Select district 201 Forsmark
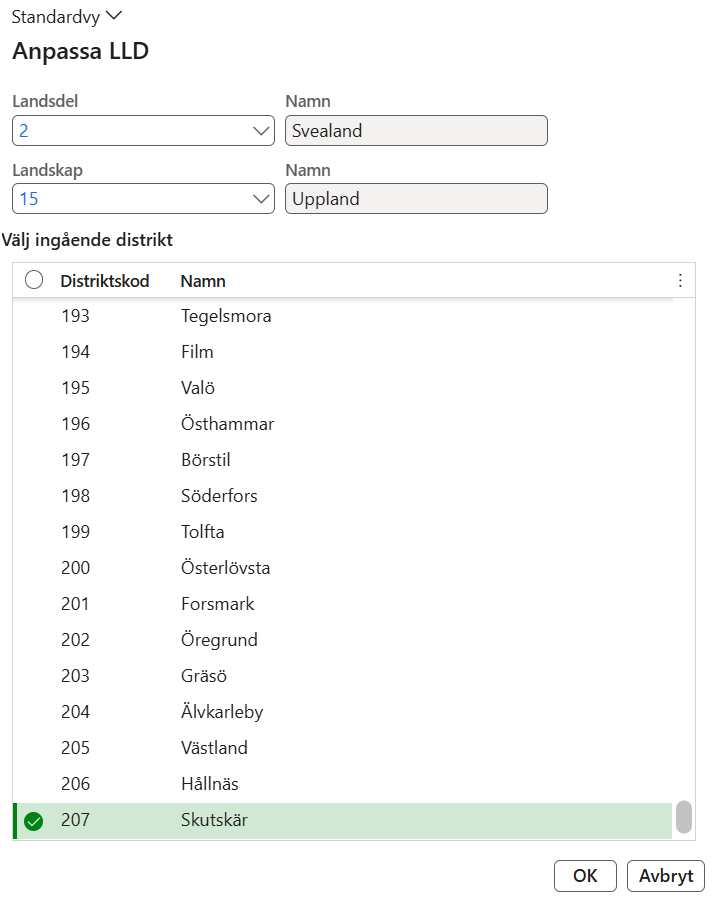This screenshot has width=716, height=901. (x=342, y=604)
